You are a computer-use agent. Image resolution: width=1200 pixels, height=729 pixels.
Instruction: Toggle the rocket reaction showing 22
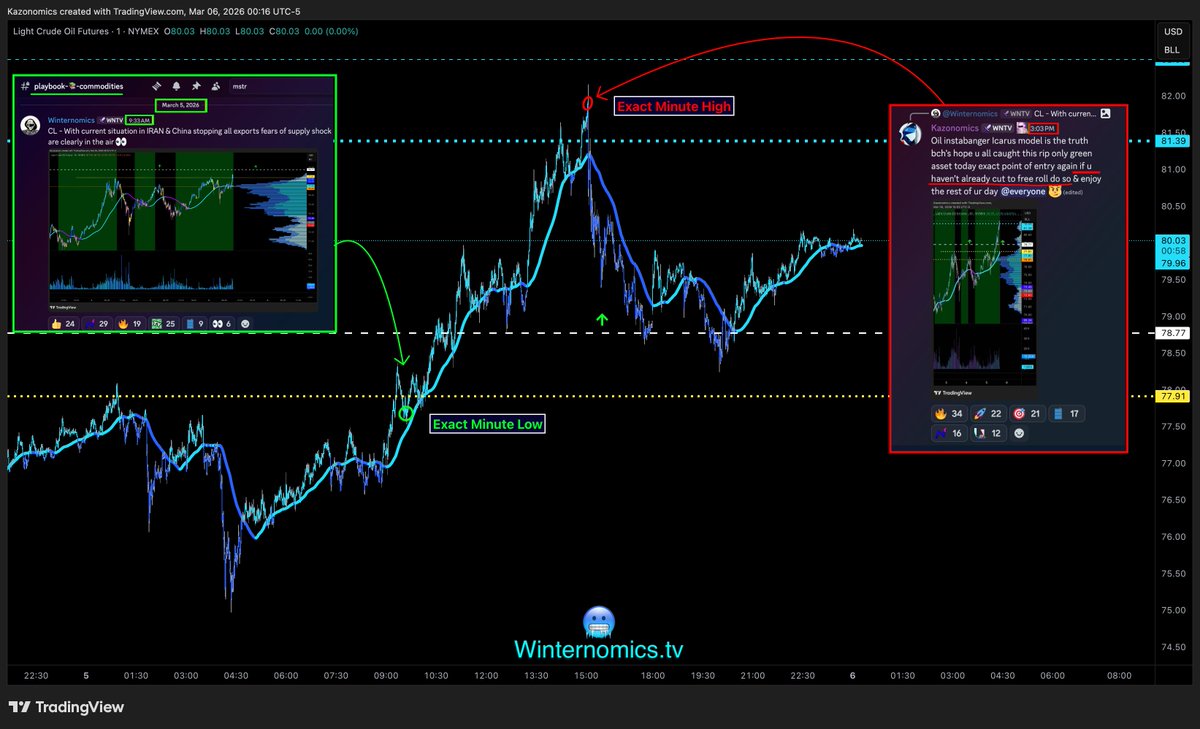(x=988, y=413)
